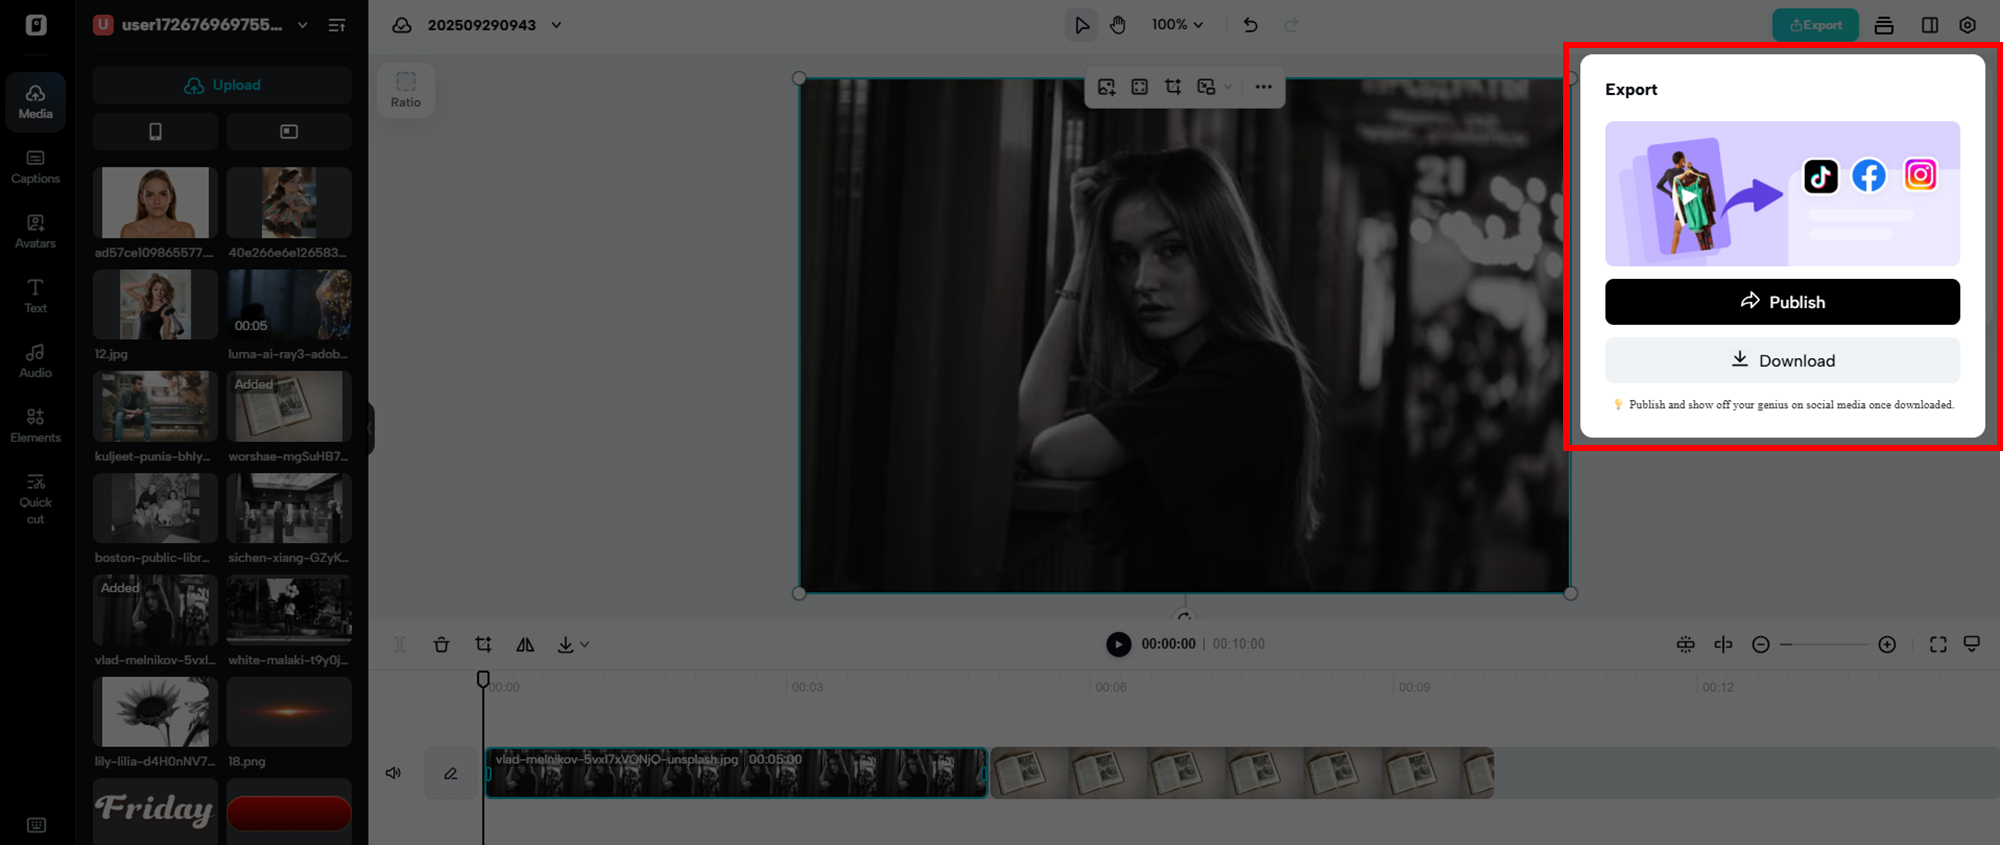Click the track edit pencil icon
The height and width of the screenshot is (845, 2003).
click(x=451, y=773)
